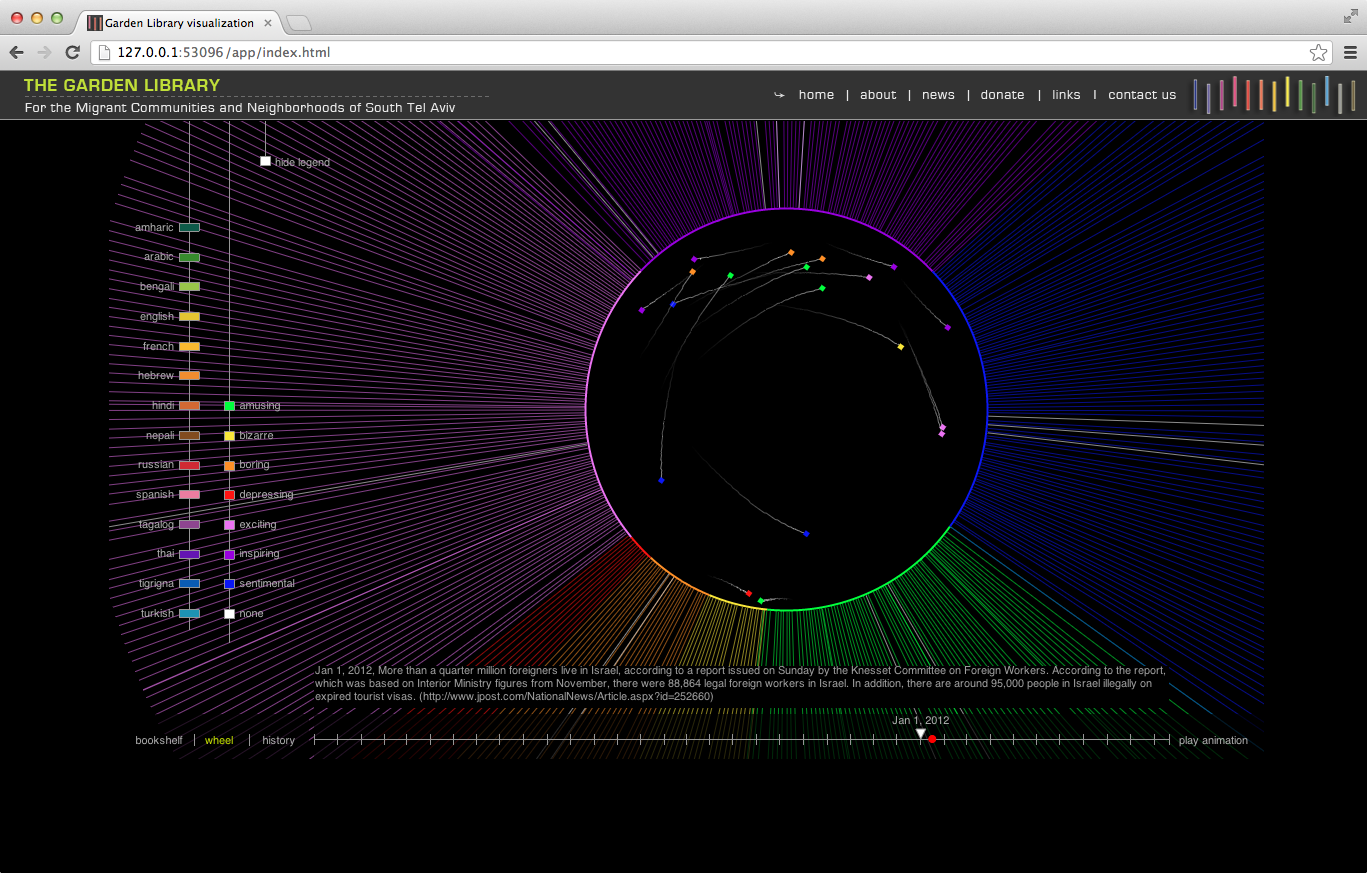Choose the inspiring purple legend square
The image size is (1367, 873).
229,554
